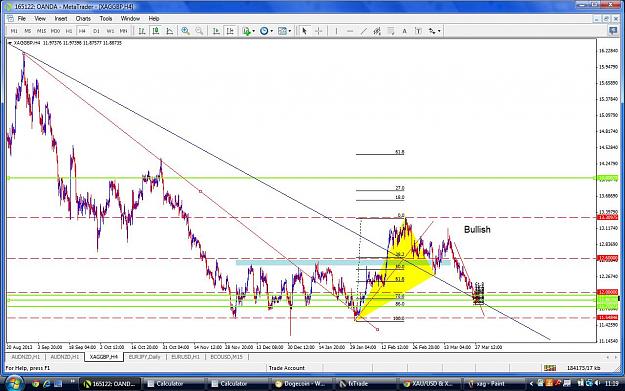Open the chart window system menu icon
The width and height of the screenshot is (625, 391).
[10, 19]
